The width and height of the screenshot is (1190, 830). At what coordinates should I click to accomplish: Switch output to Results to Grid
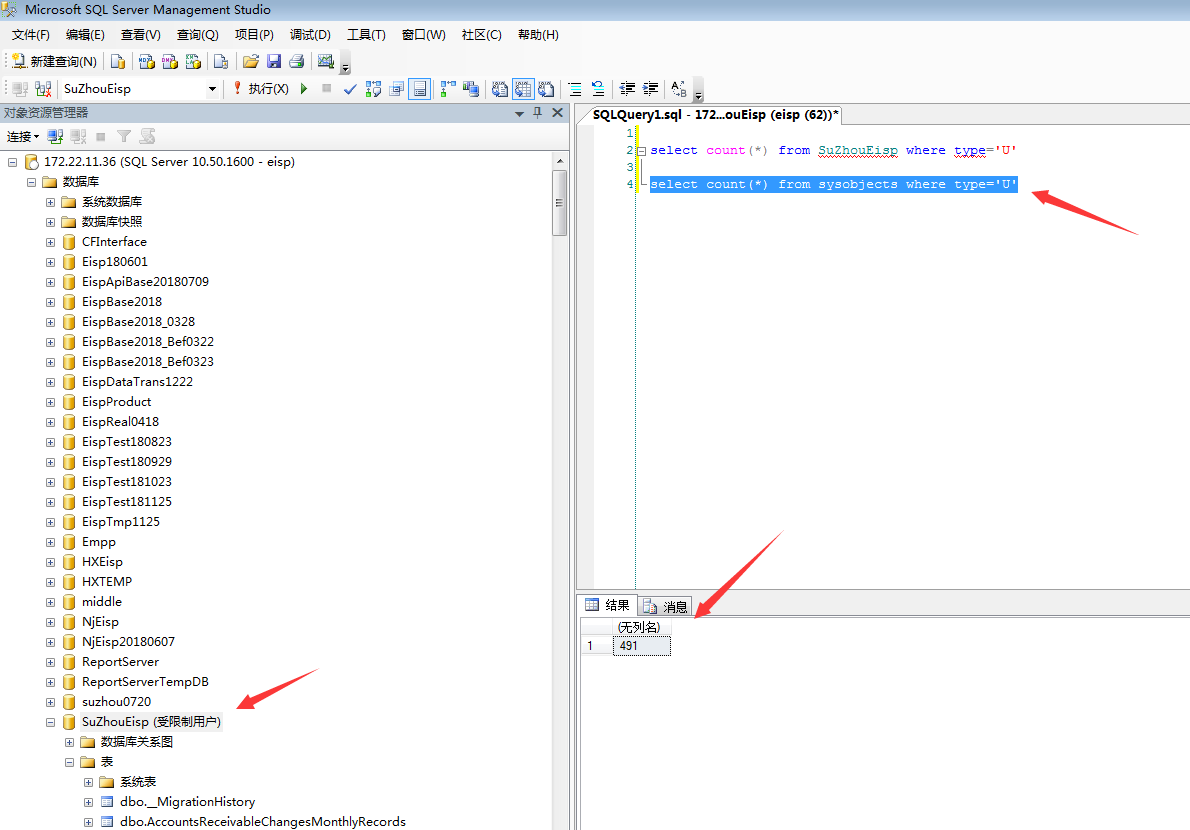523,89
